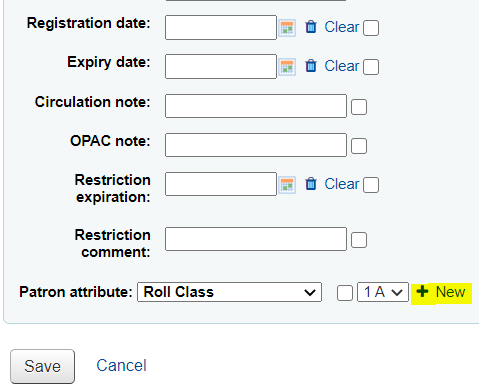Image resolution: width=479 pixels, height=392 pixels.
Task: Tick the Patron attribute checkbox
Action: tap(345, 293)
